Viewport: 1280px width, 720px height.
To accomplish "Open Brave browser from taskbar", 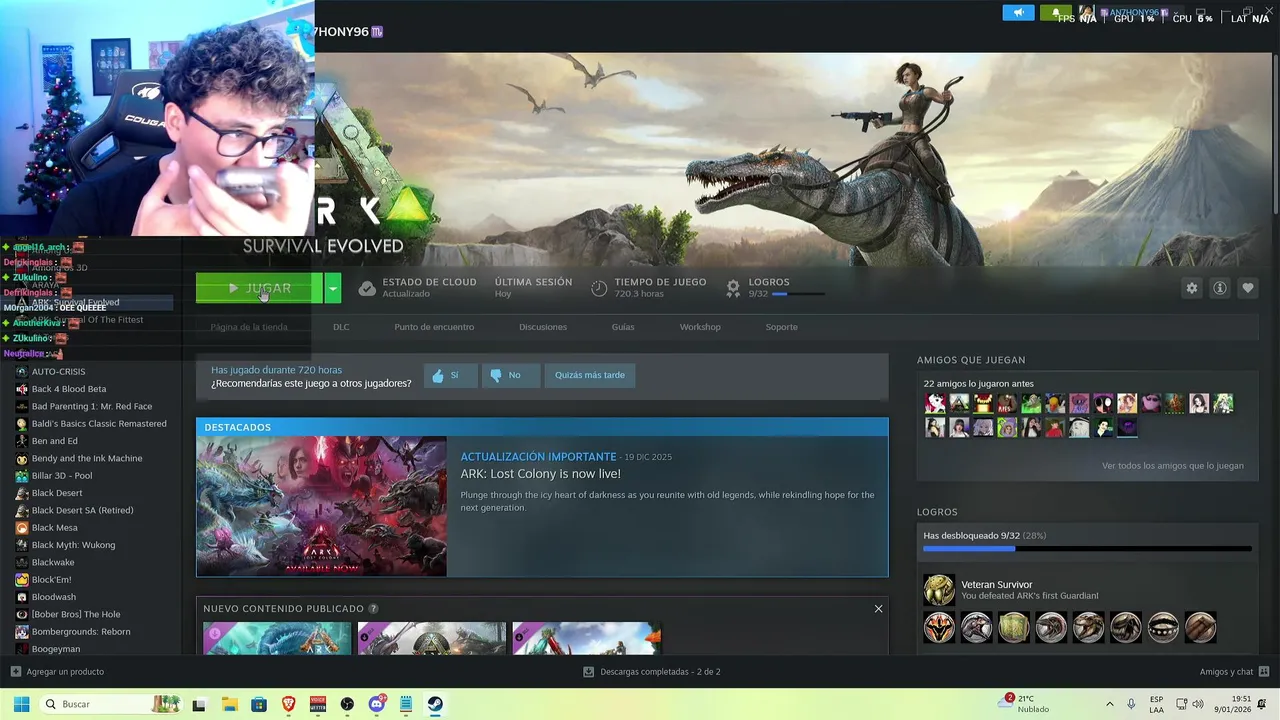I will pos(288,704).
